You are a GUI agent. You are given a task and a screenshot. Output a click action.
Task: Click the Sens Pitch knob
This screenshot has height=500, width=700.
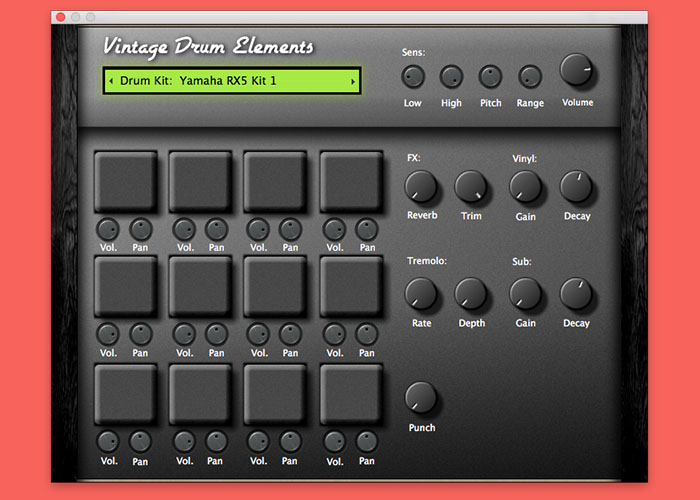(490, 77)
